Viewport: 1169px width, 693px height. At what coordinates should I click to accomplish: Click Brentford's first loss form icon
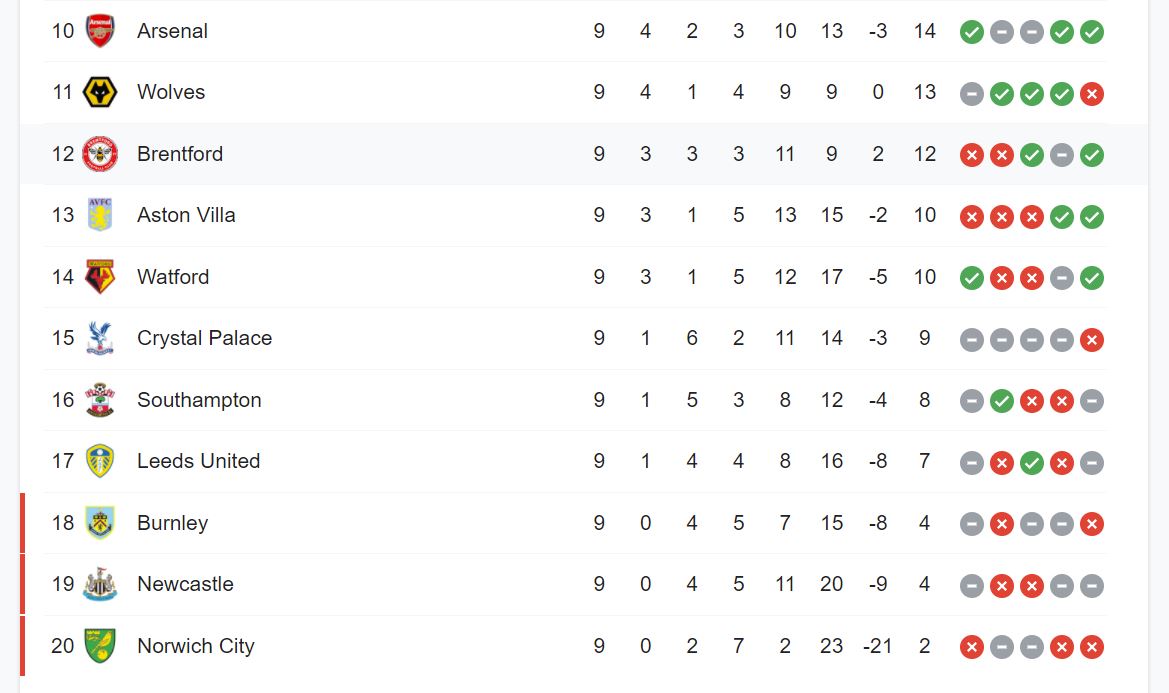[x=971, y=155]
